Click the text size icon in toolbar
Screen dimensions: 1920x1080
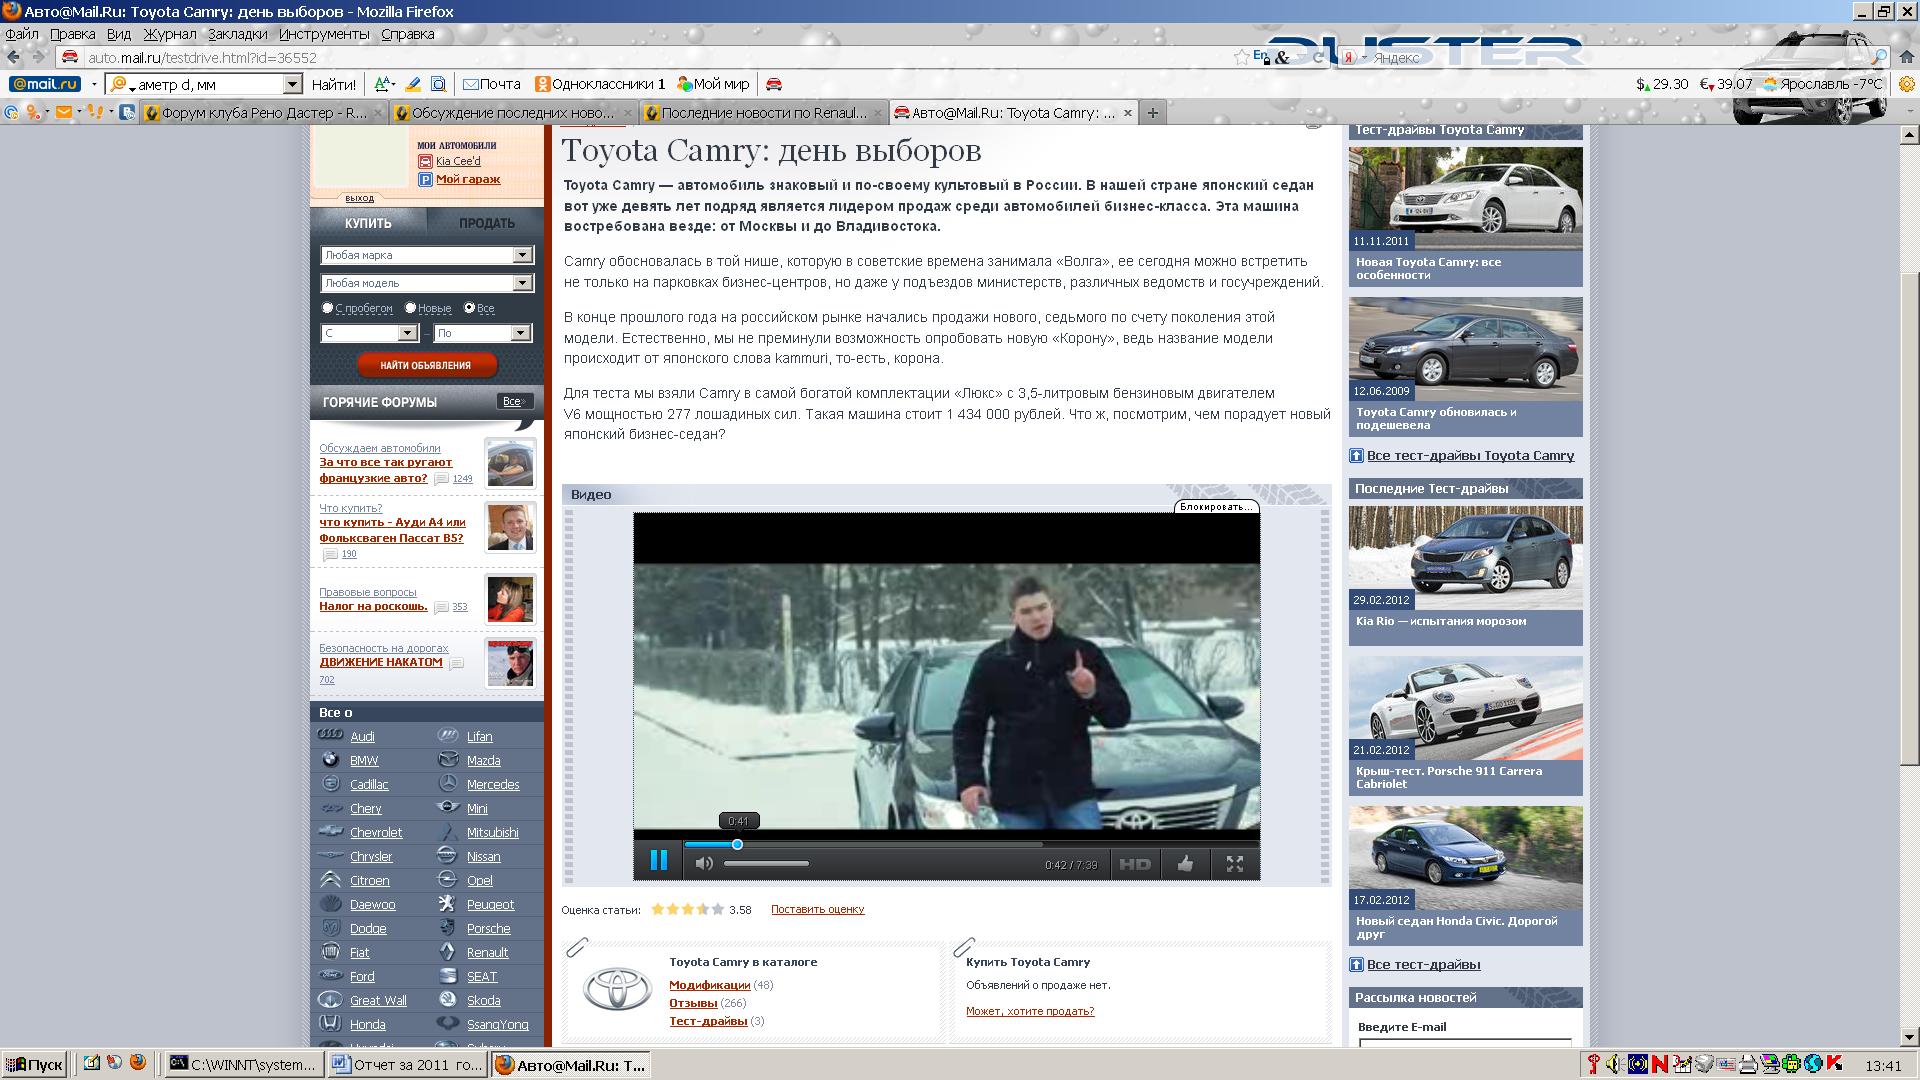pyautogui.click(x=383, y=84)
